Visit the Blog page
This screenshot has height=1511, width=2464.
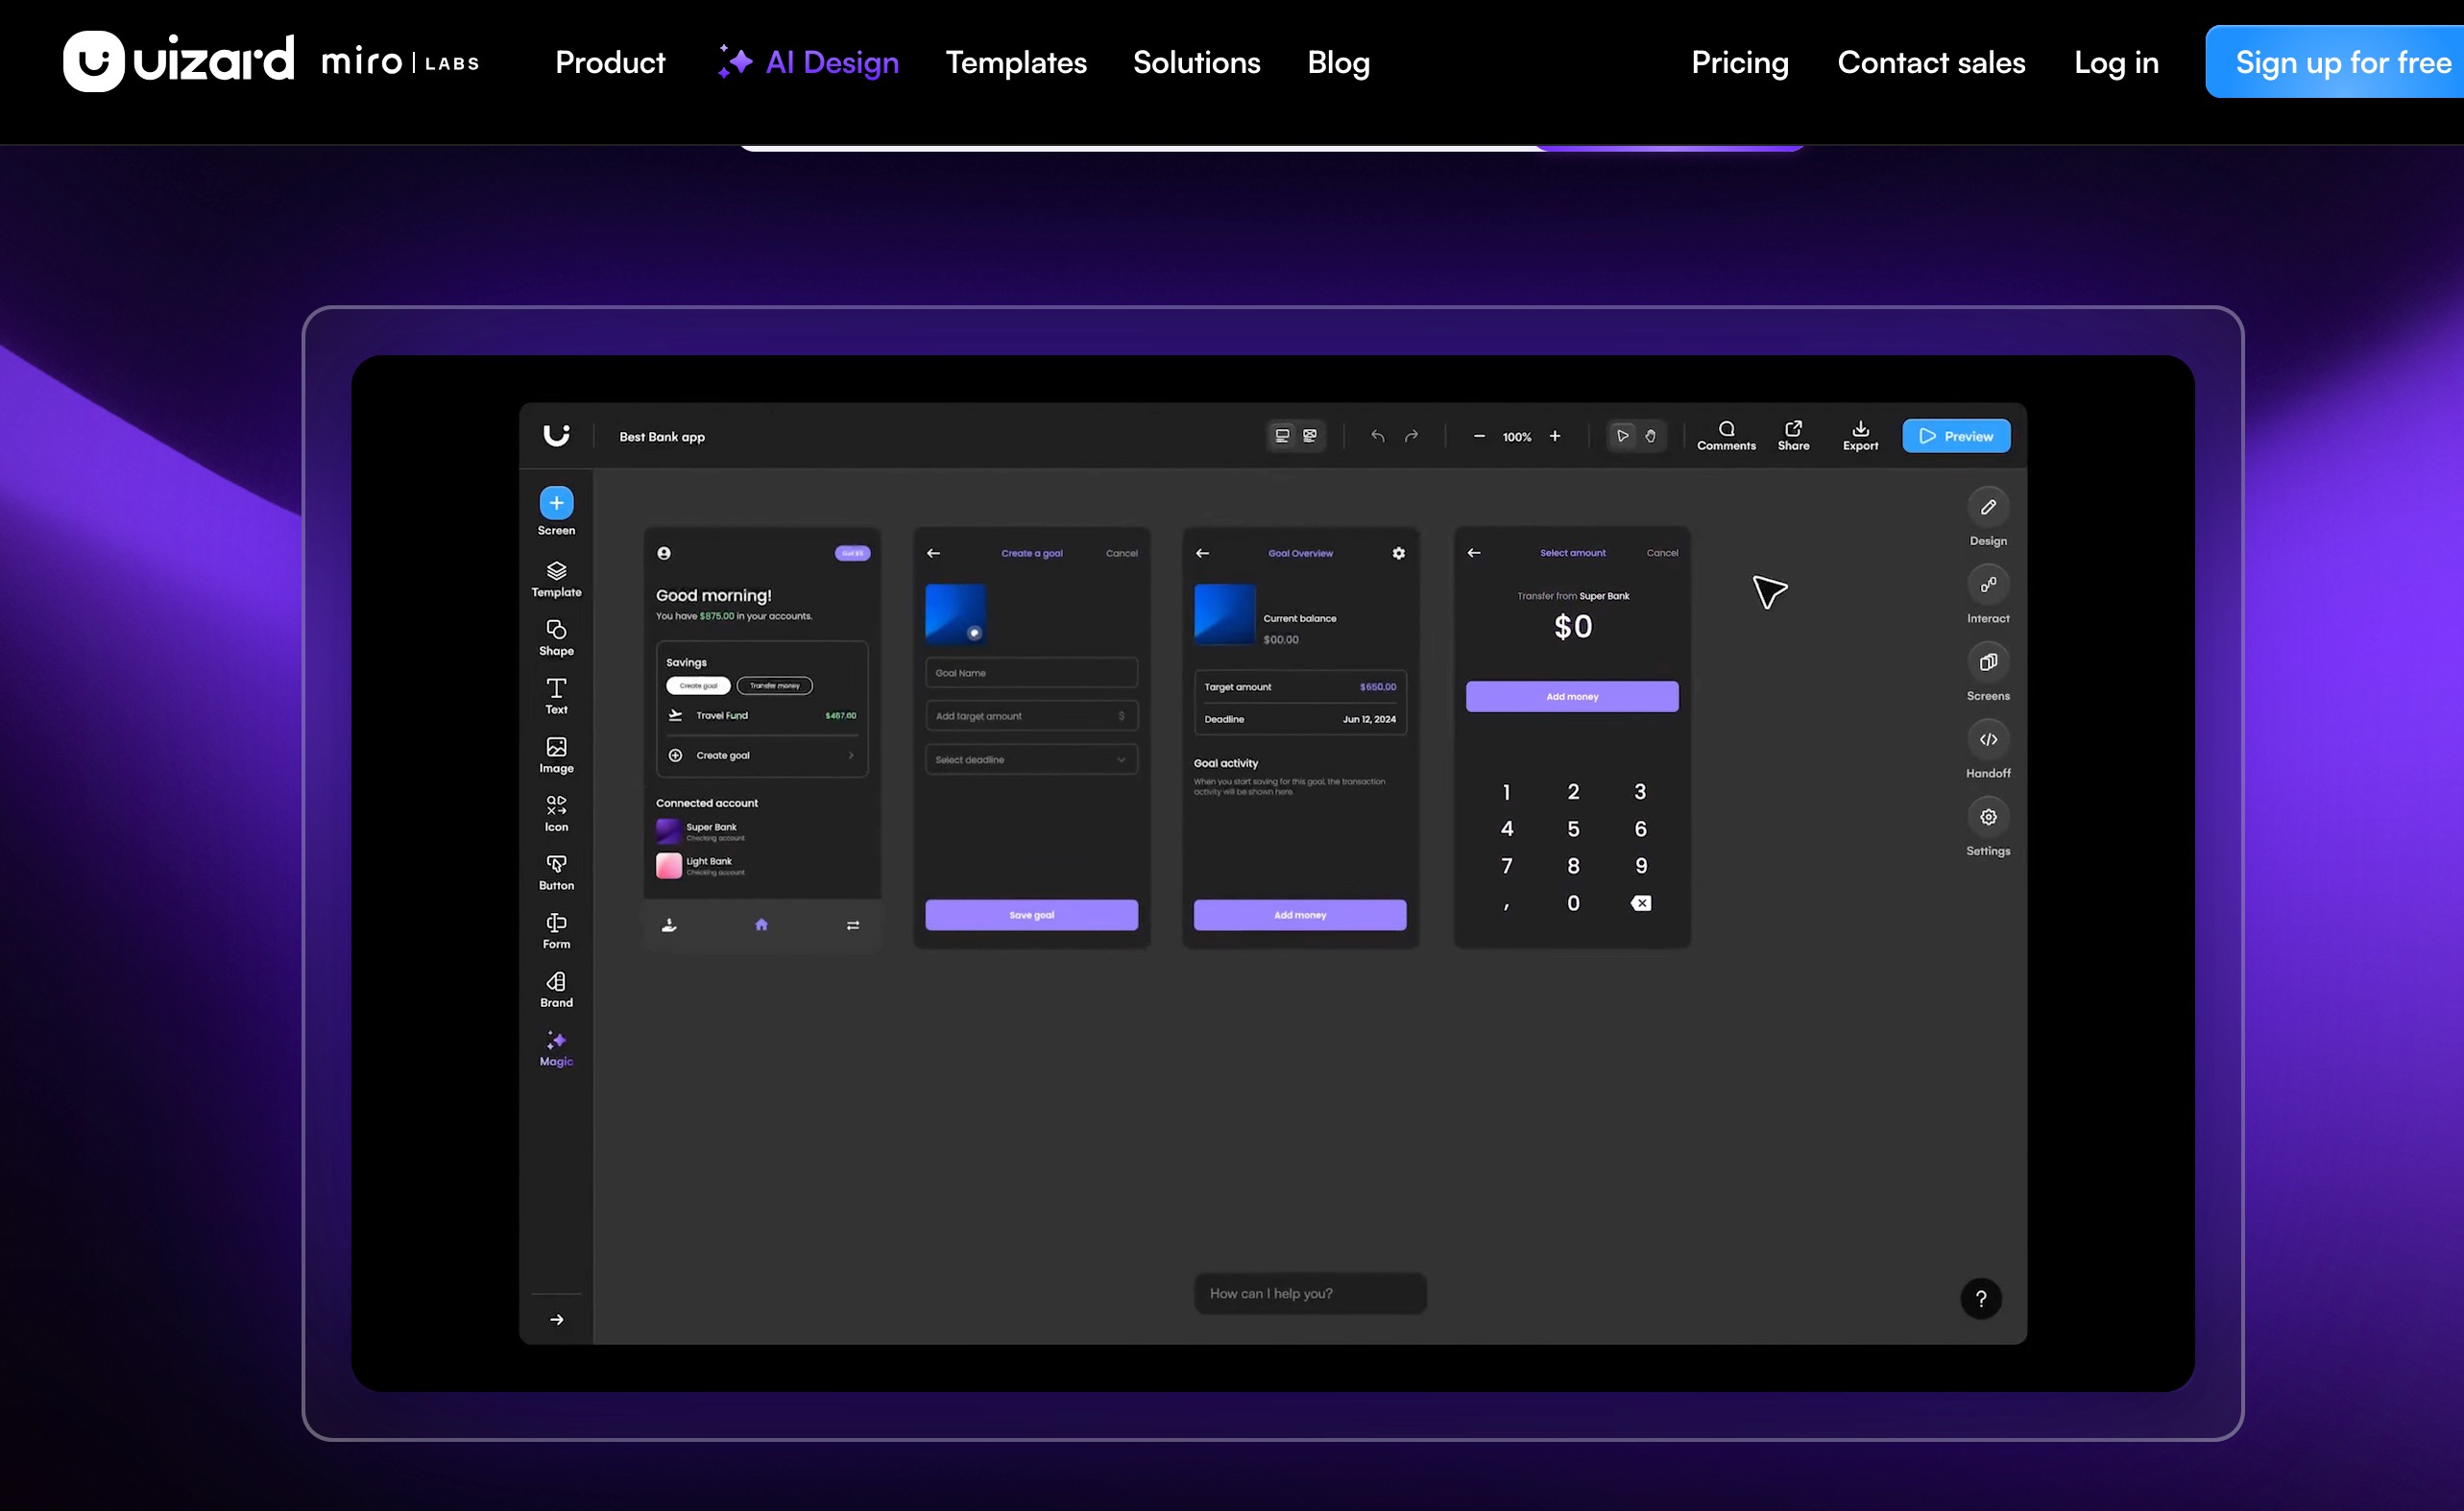tap(1338, 62)
